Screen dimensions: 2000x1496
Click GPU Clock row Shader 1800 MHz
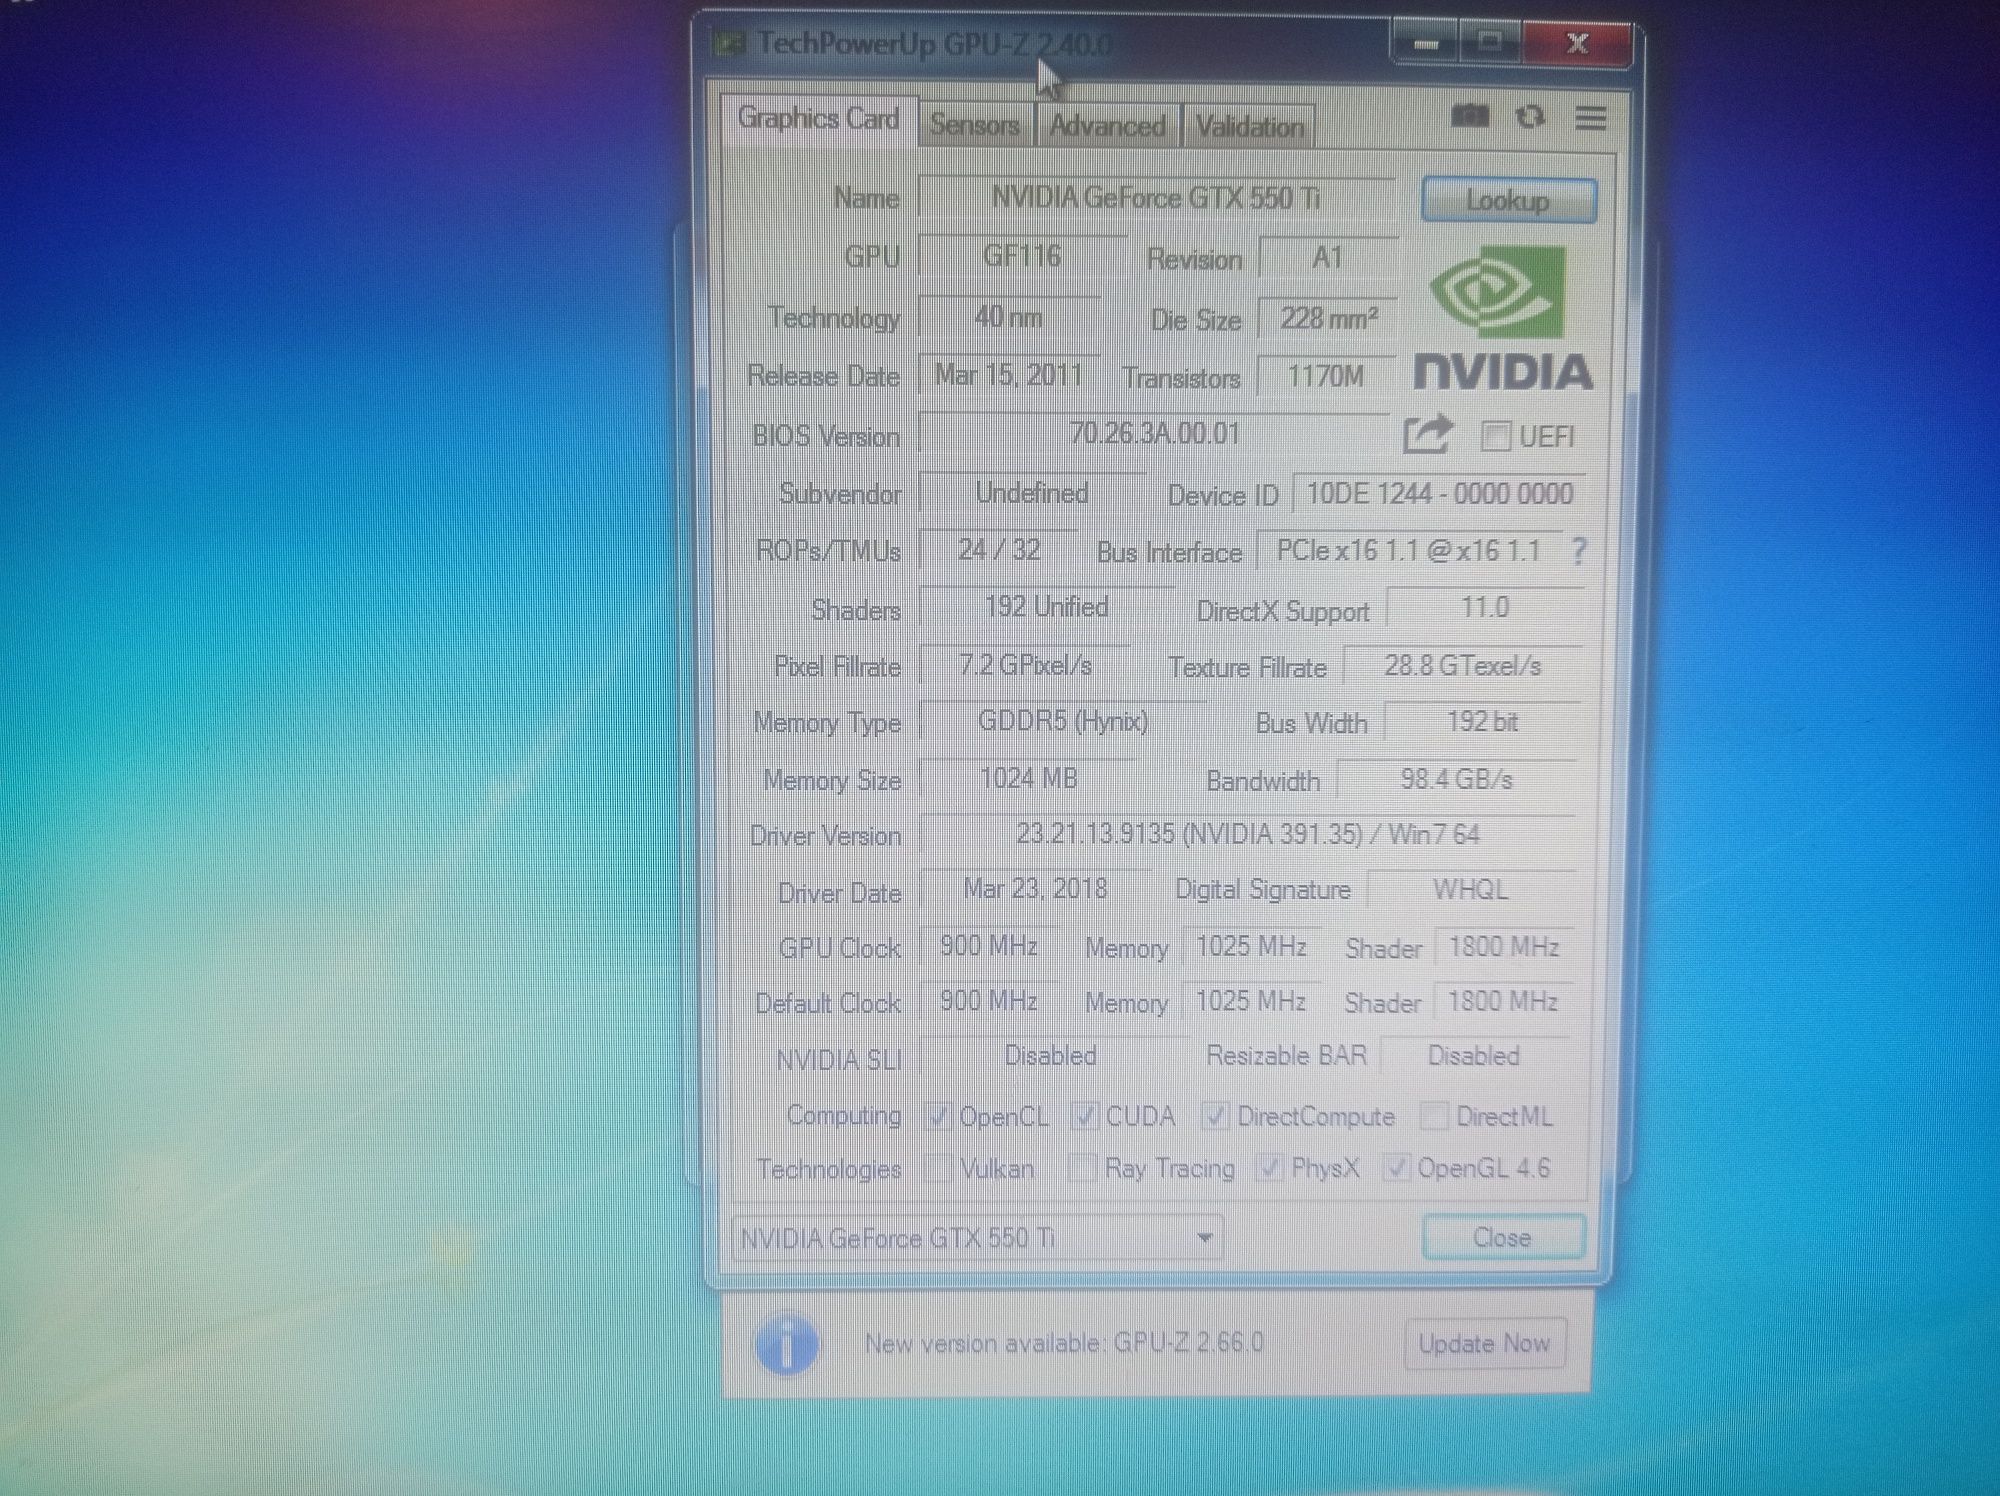[1504, 947]
